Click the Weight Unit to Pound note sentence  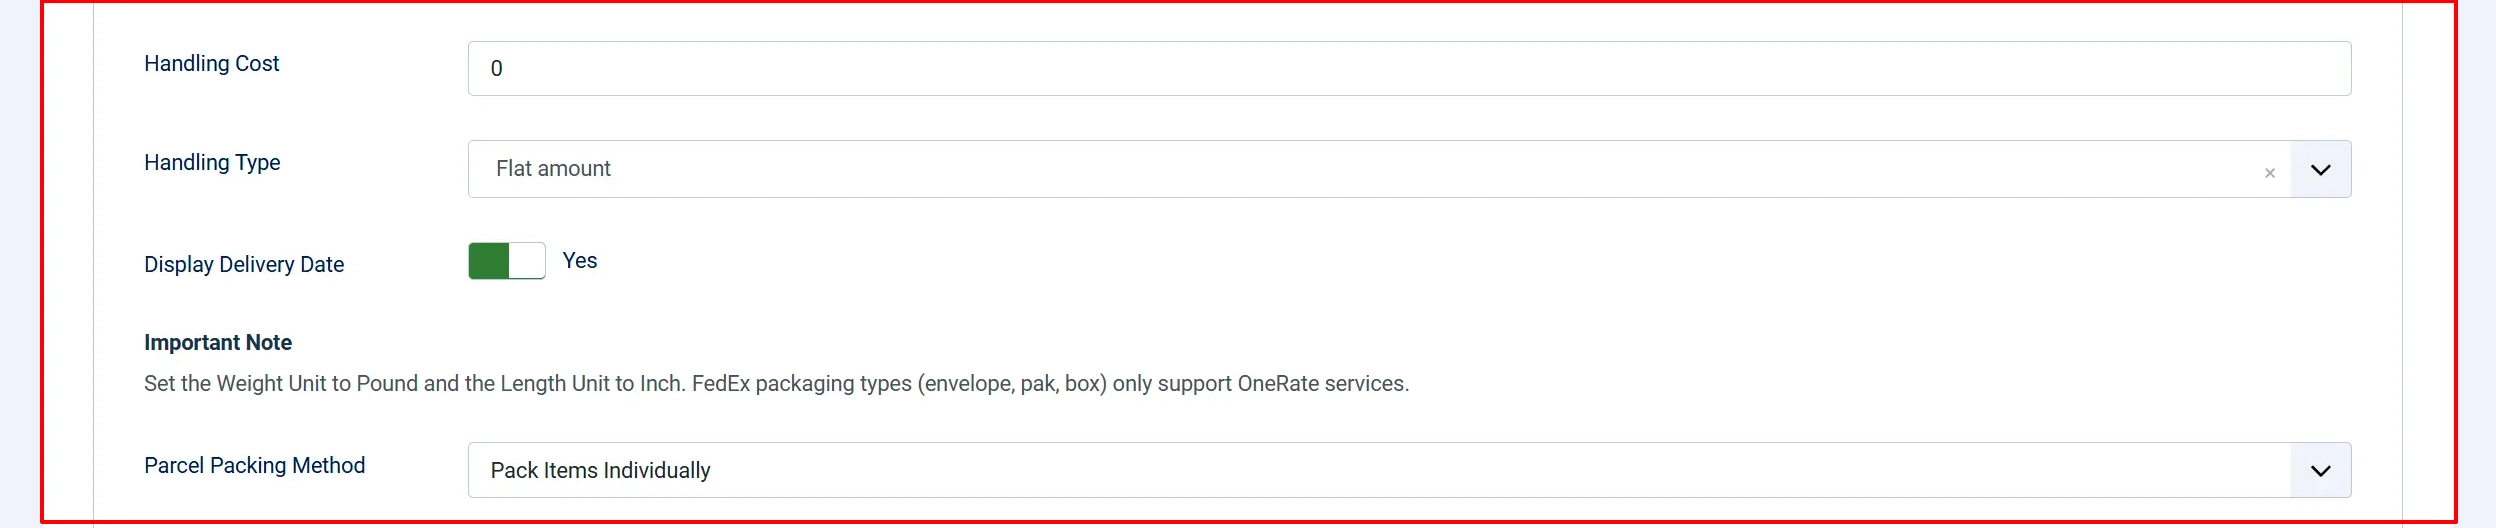pos(415,383)
